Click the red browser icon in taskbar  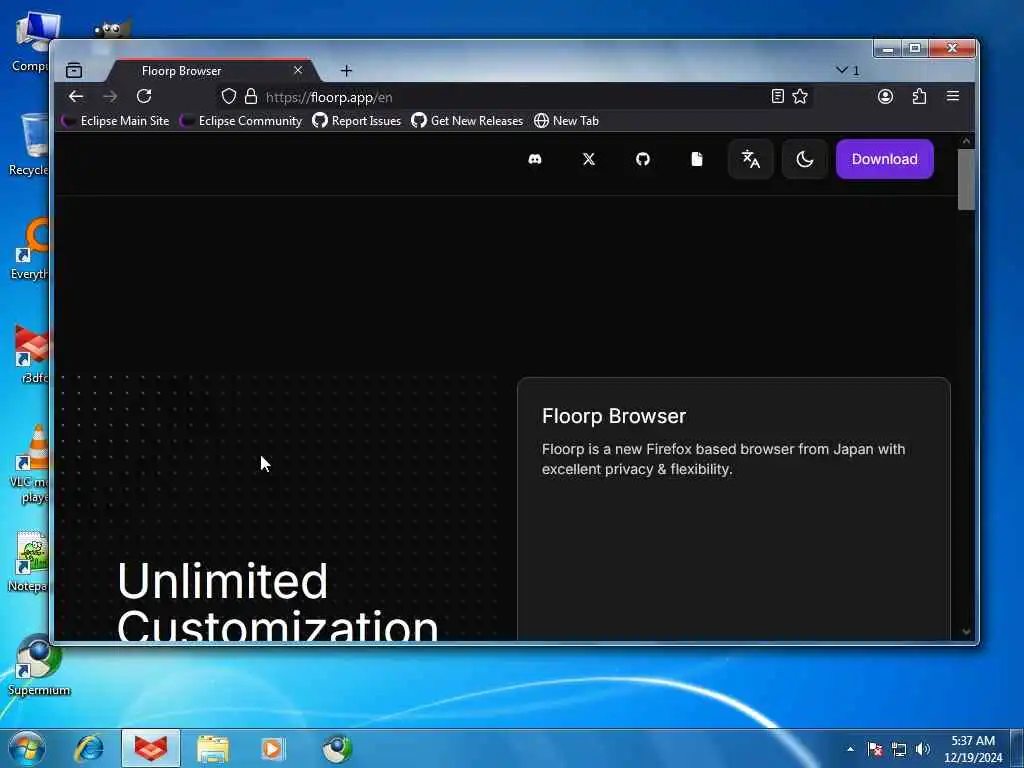point(151,748)
